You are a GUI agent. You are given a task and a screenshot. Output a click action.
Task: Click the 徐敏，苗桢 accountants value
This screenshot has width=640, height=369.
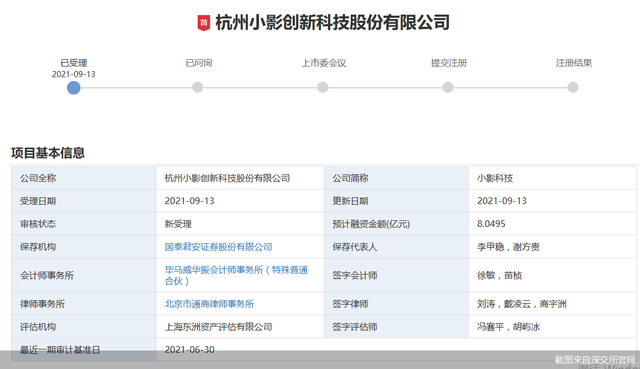tap(499, 275)
